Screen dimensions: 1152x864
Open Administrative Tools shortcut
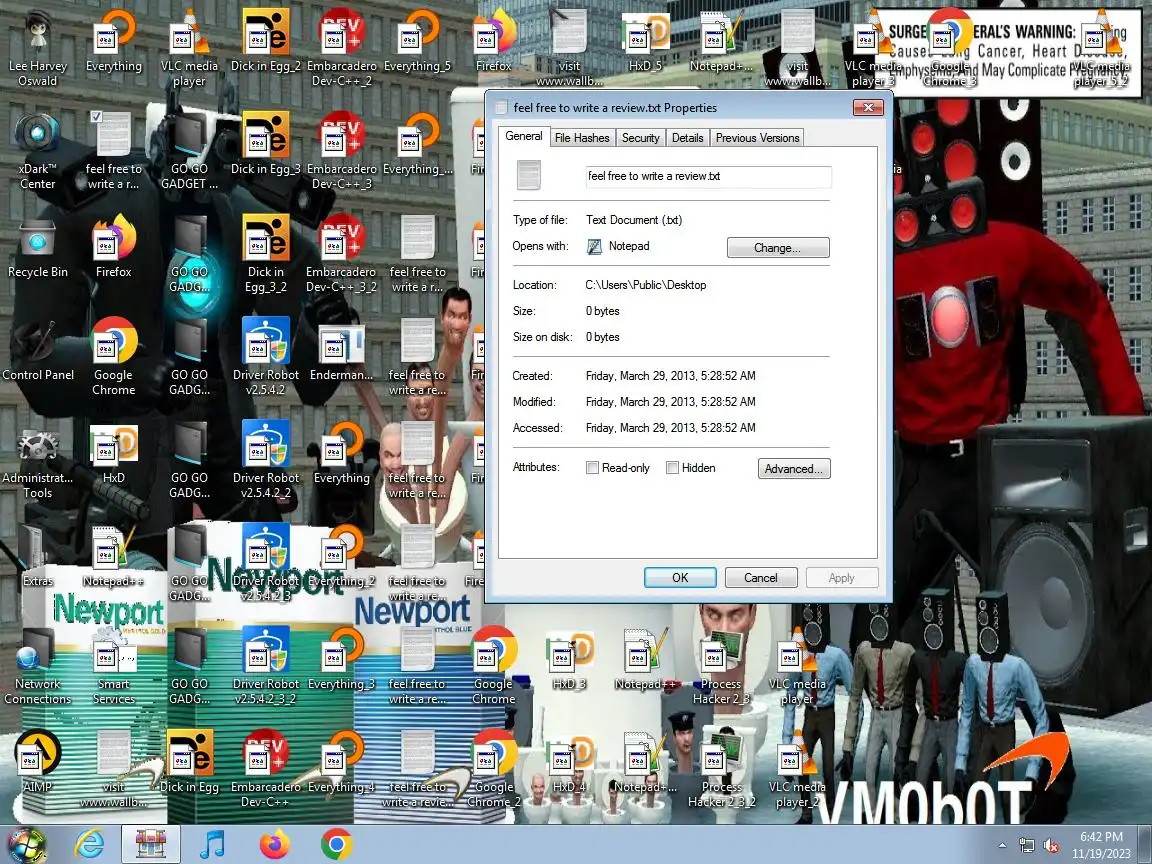point(37,463)
